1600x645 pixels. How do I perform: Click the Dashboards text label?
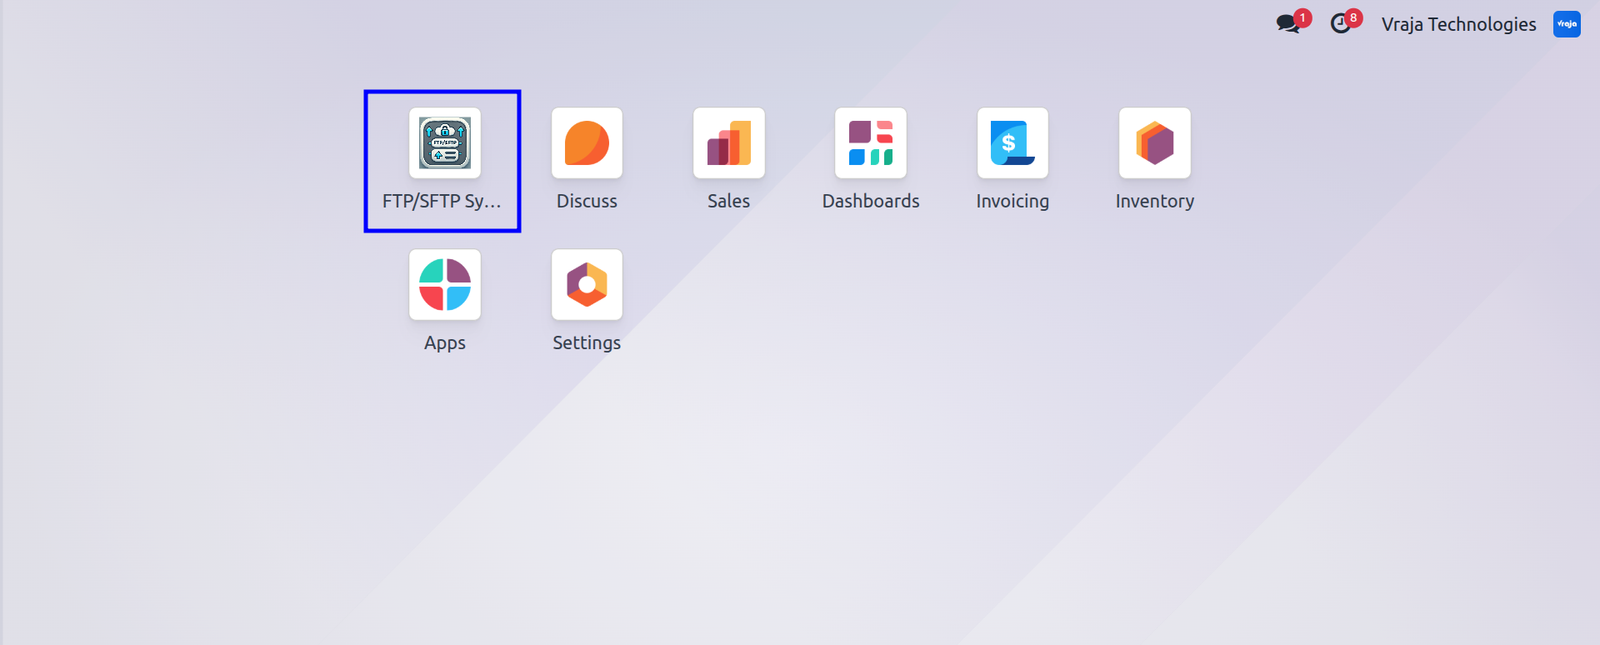871,201
